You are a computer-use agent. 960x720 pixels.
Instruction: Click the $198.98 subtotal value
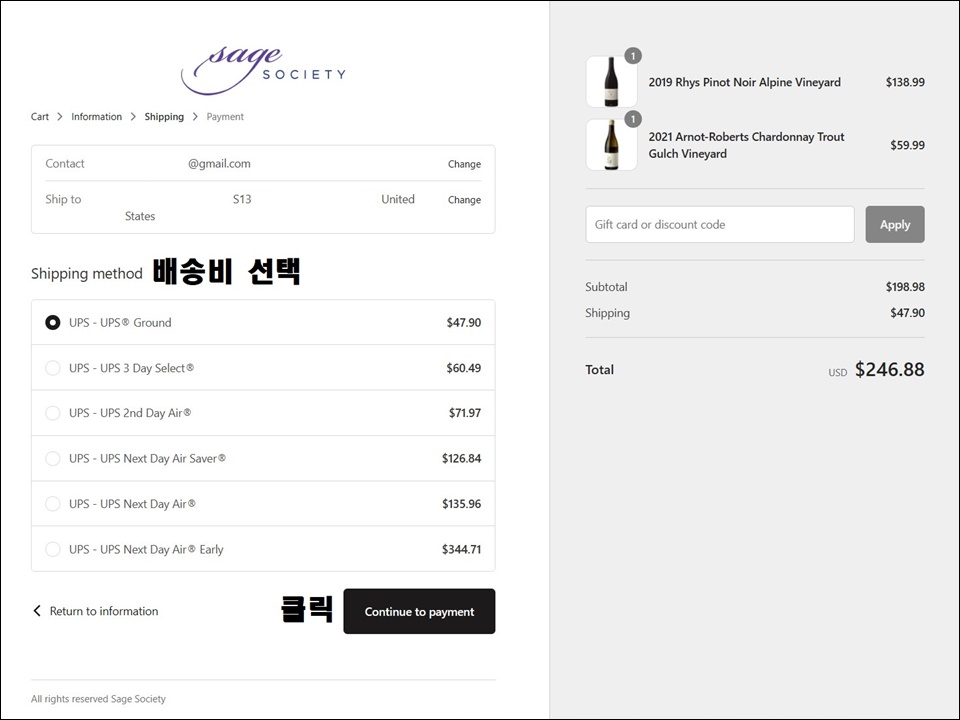(905, 287)
